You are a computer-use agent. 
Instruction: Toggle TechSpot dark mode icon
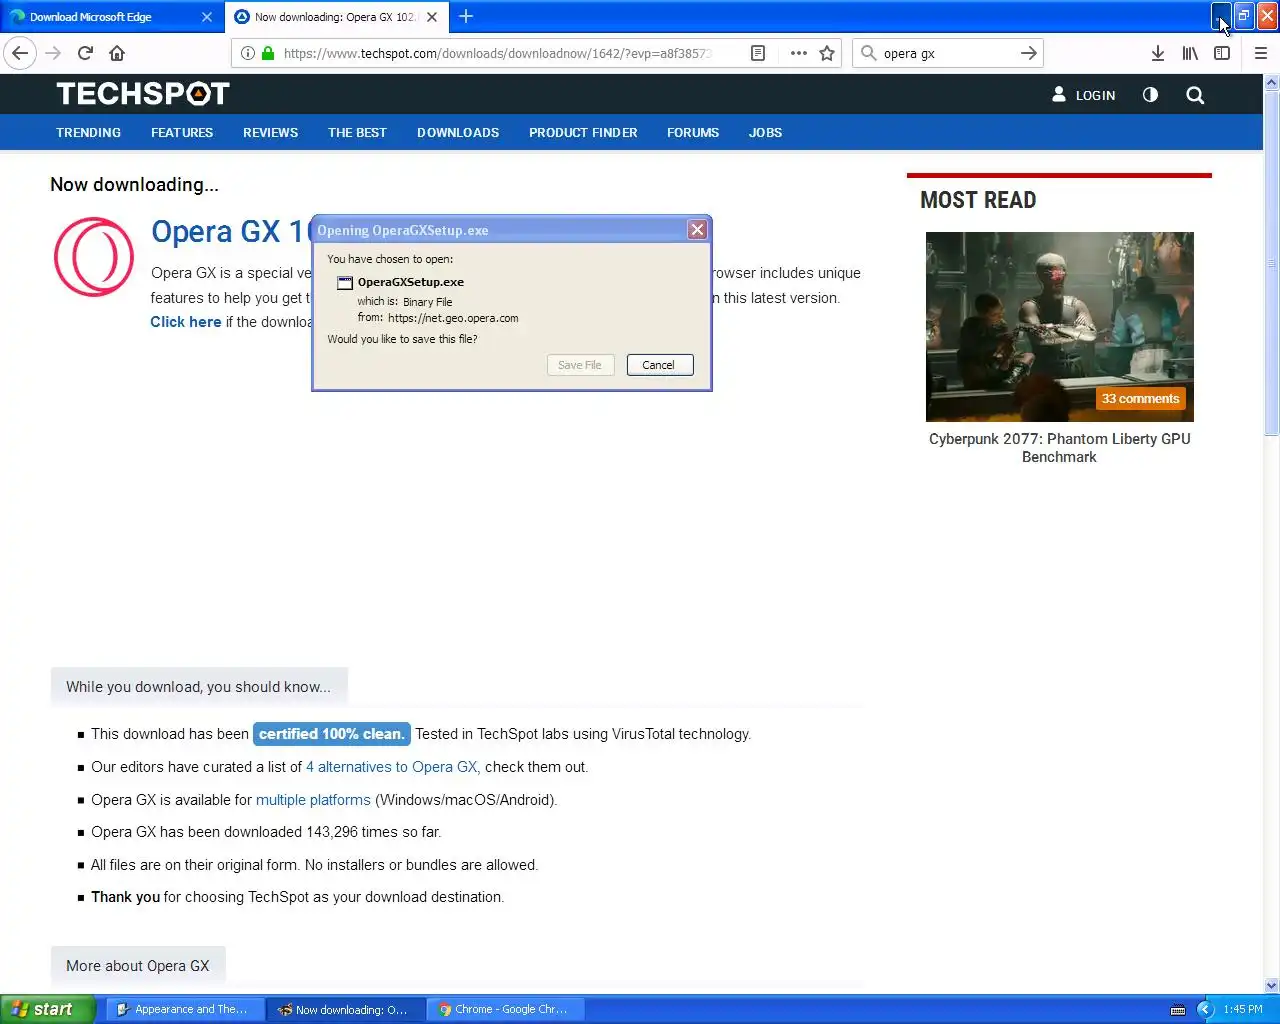[1150, 95]
